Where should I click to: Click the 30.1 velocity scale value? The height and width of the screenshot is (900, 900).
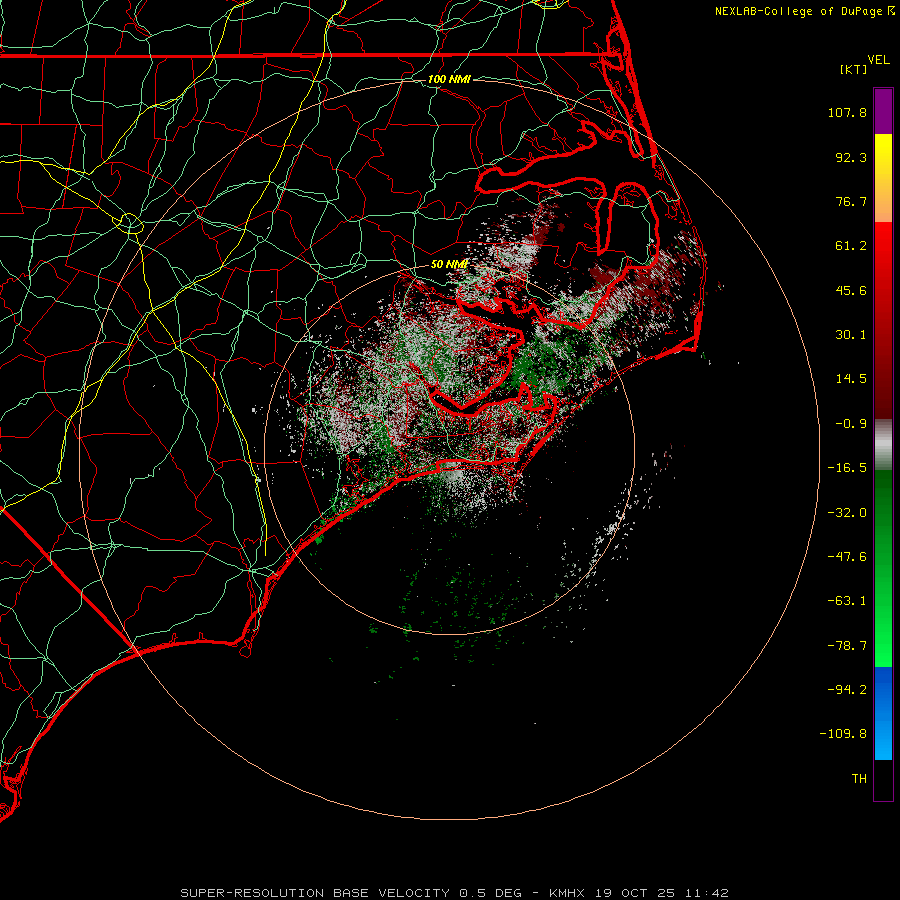point(851,335)
